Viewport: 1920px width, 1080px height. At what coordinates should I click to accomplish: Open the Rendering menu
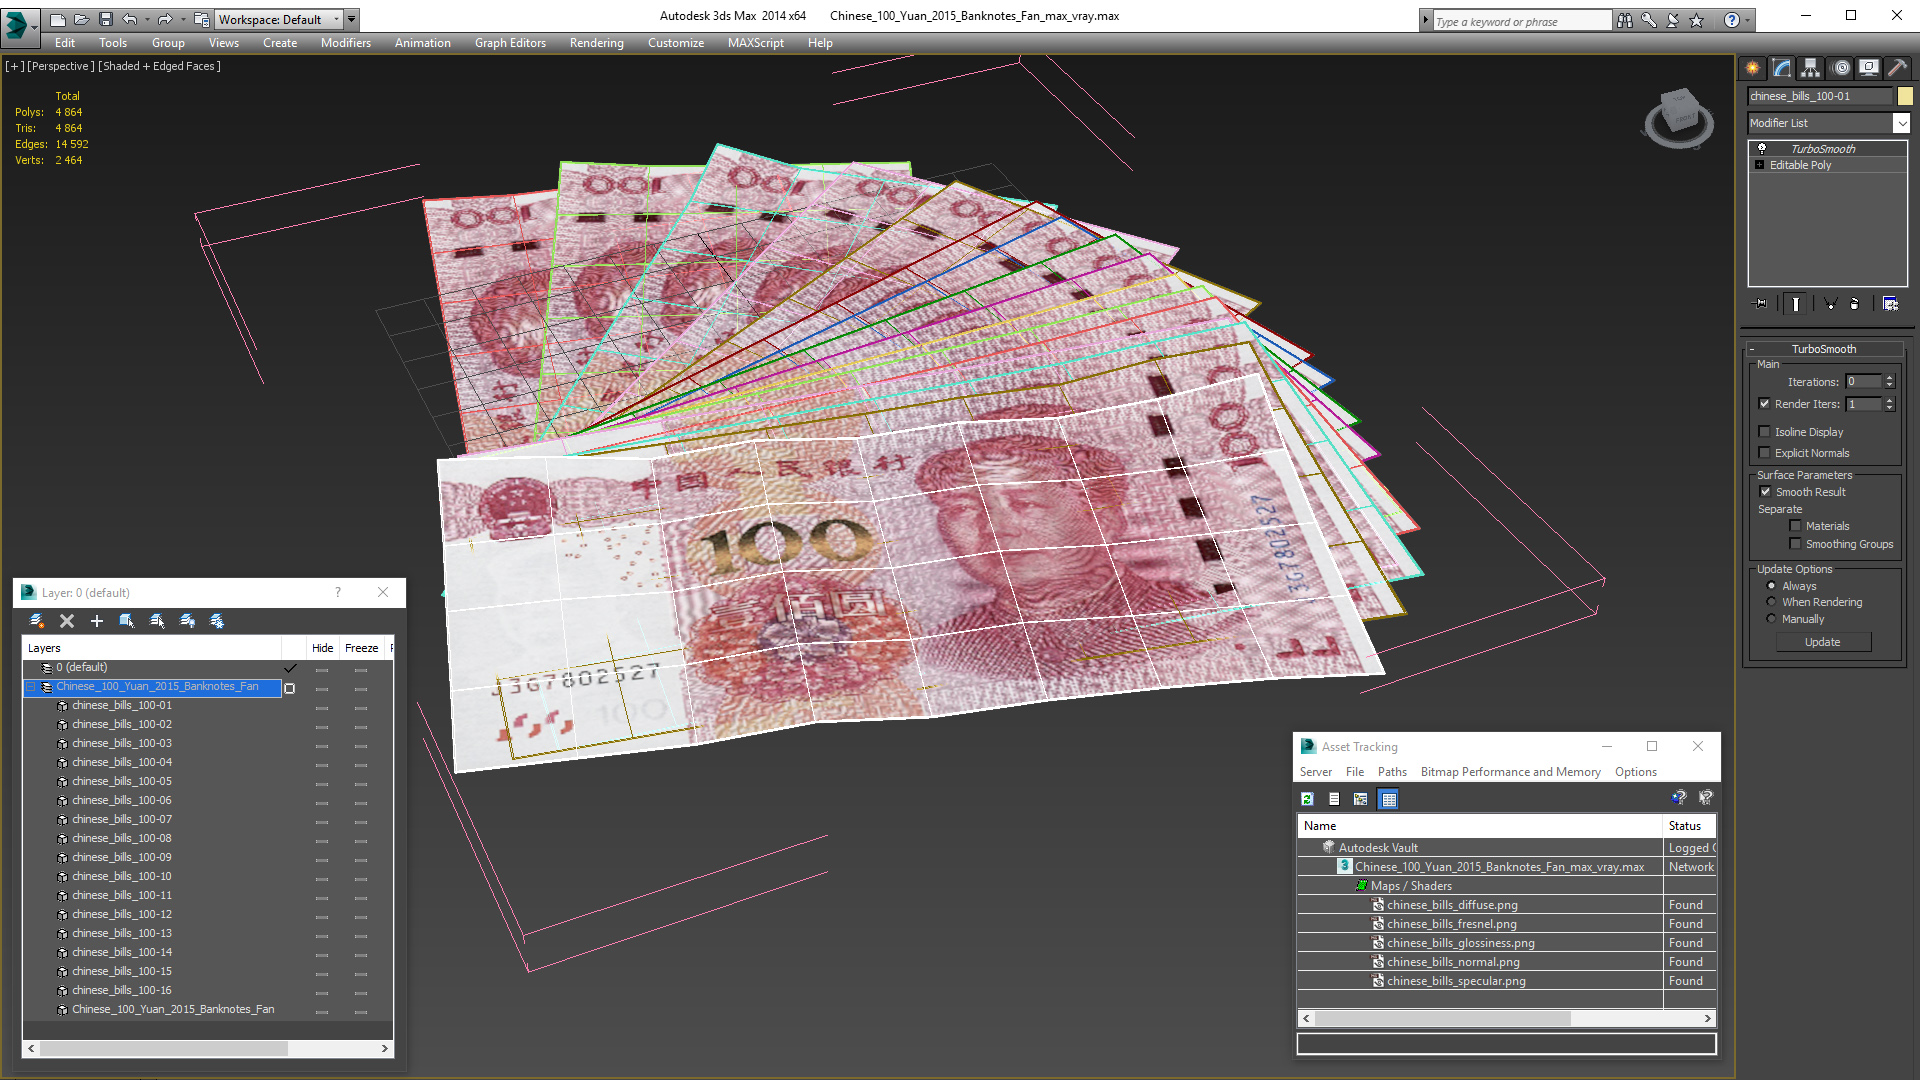596,43
